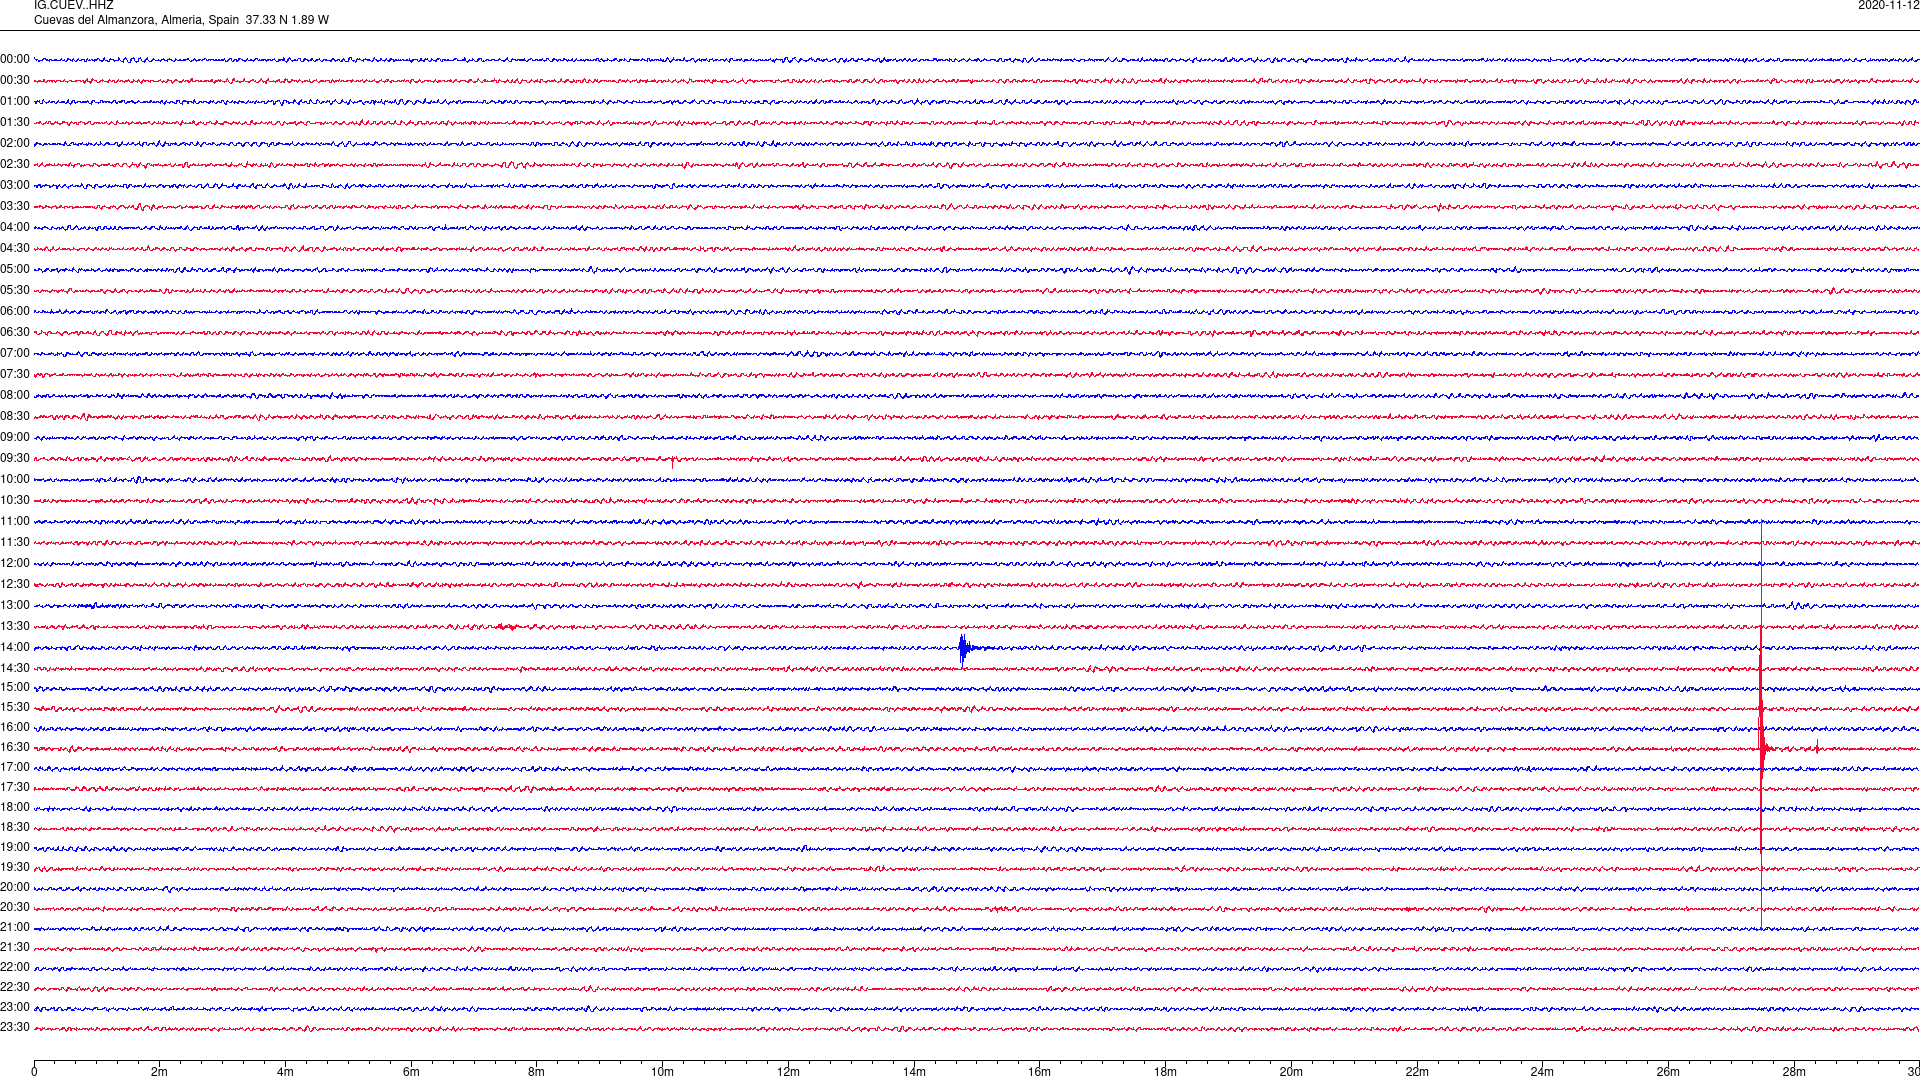Viewport: 1920px width, 1080px height.
Task: Click the 18:00 row time label
Action: [15, 807]
